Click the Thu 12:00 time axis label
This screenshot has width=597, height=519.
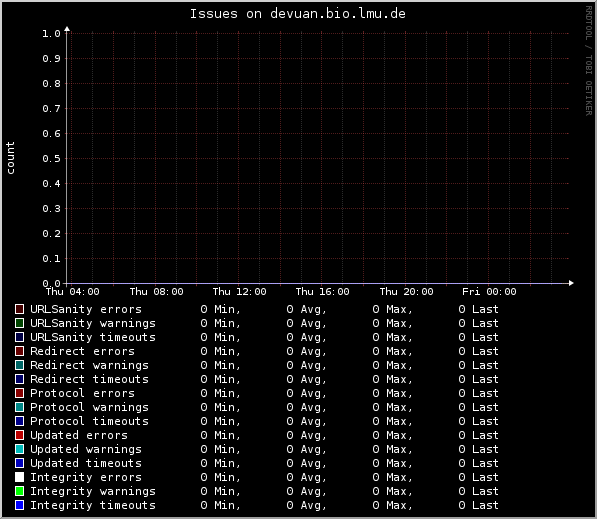tap(239, 292)
